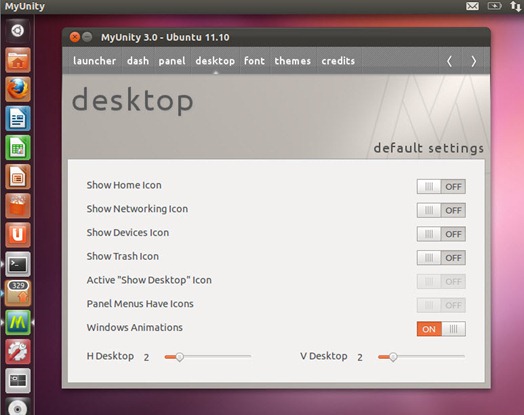Open the Home Folder launcher icon
The image size is (524, 415).
coord(18,60)
